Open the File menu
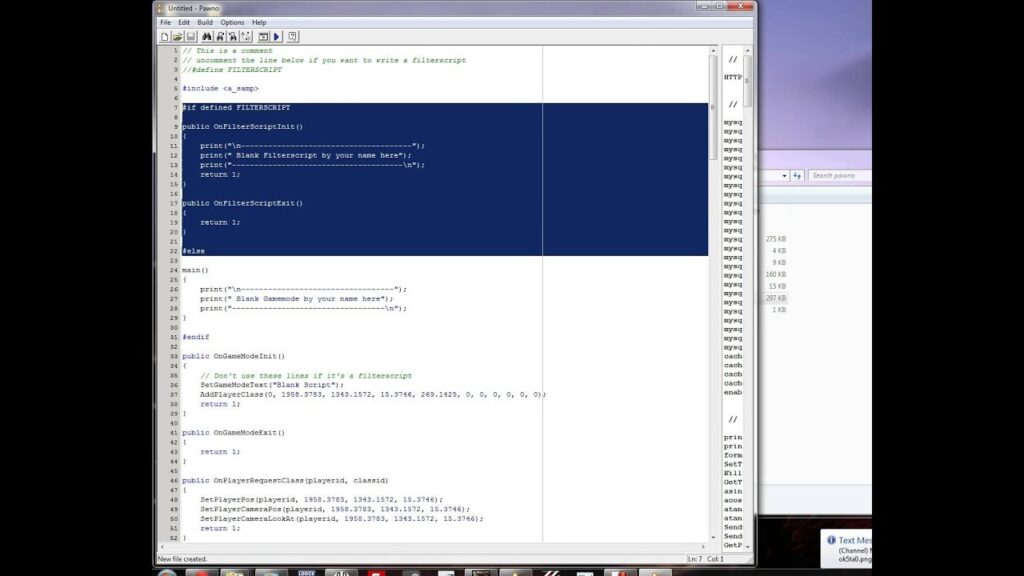1024x576 pixels. 165,22
